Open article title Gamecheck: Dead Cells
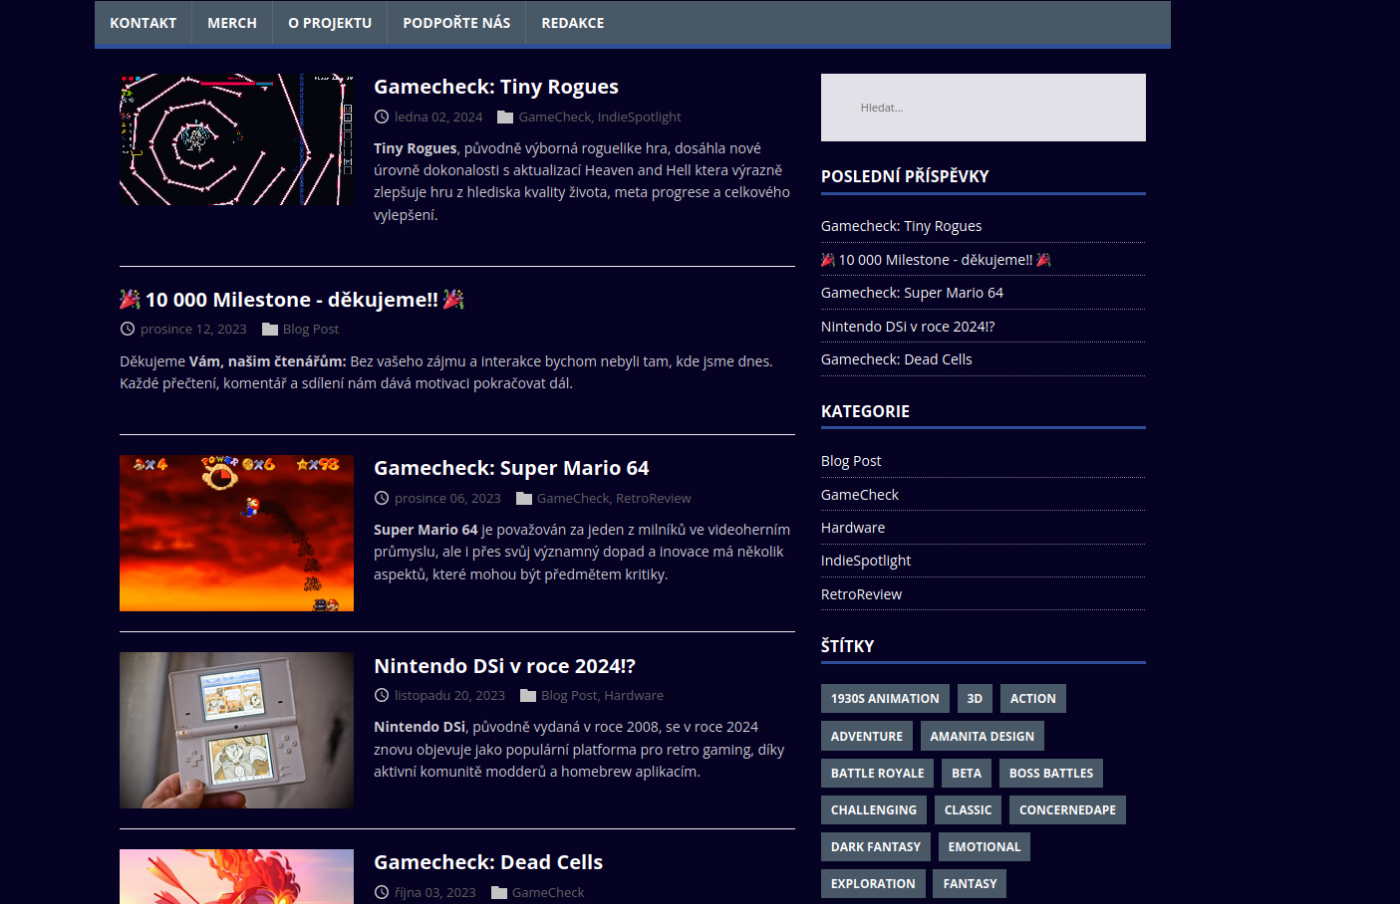 [x=488, y=862]
